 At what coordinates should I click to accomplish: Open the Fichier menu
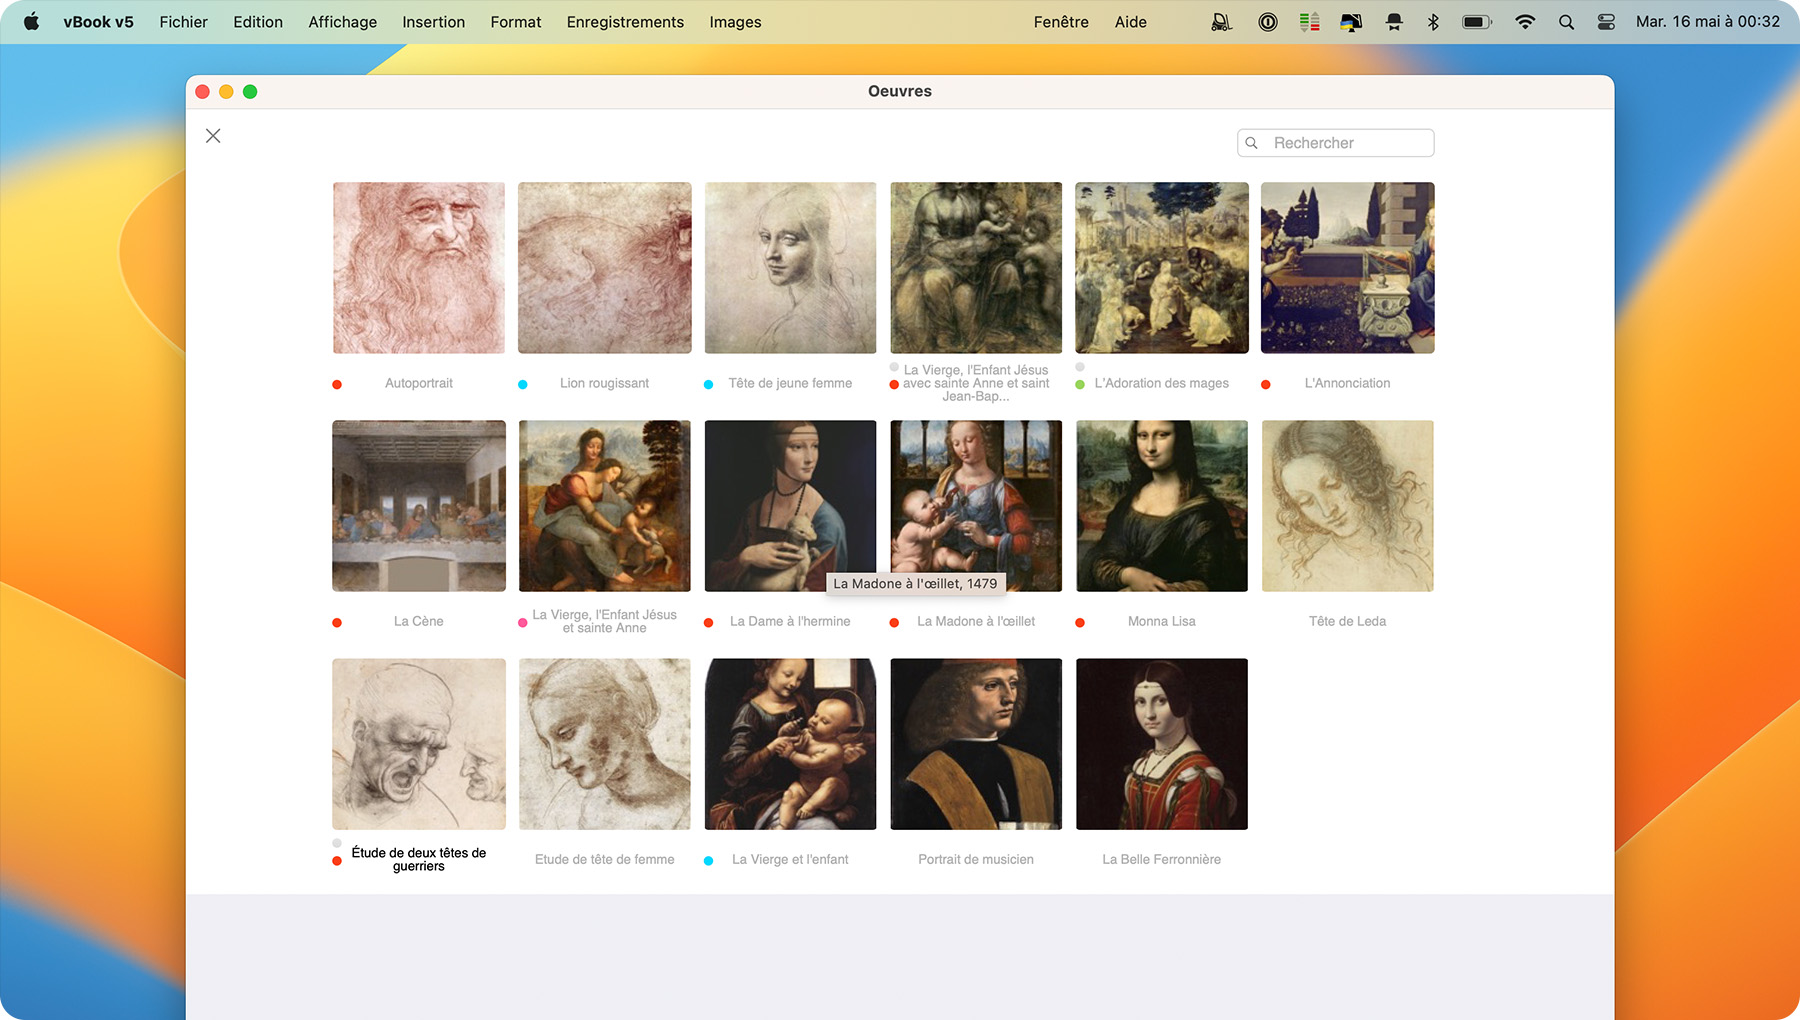click(184, 22)
